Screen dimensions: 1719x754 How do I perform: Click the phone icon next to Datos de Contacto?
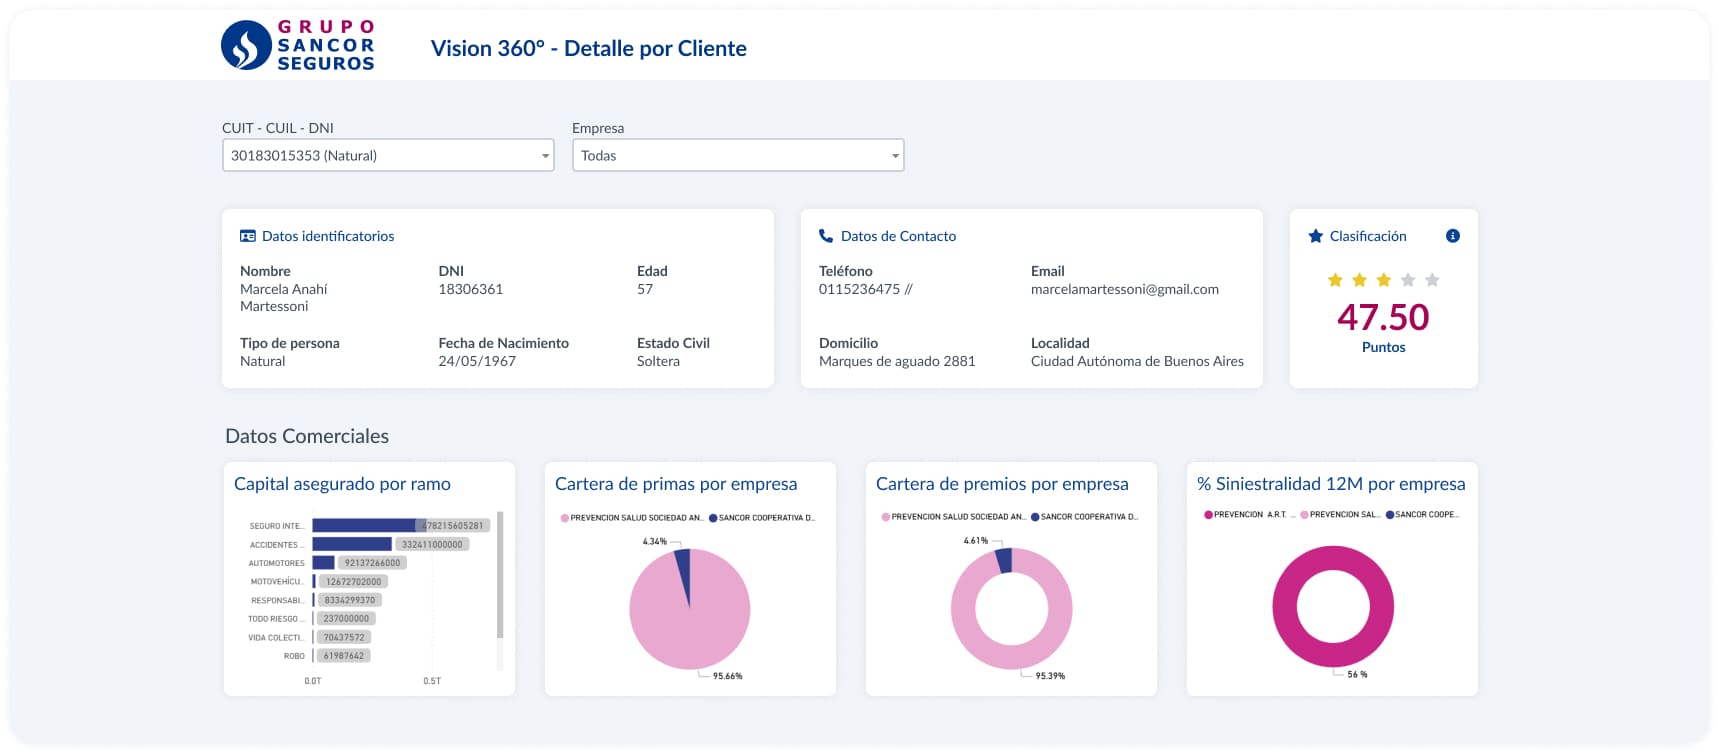(x=826, y=236)
